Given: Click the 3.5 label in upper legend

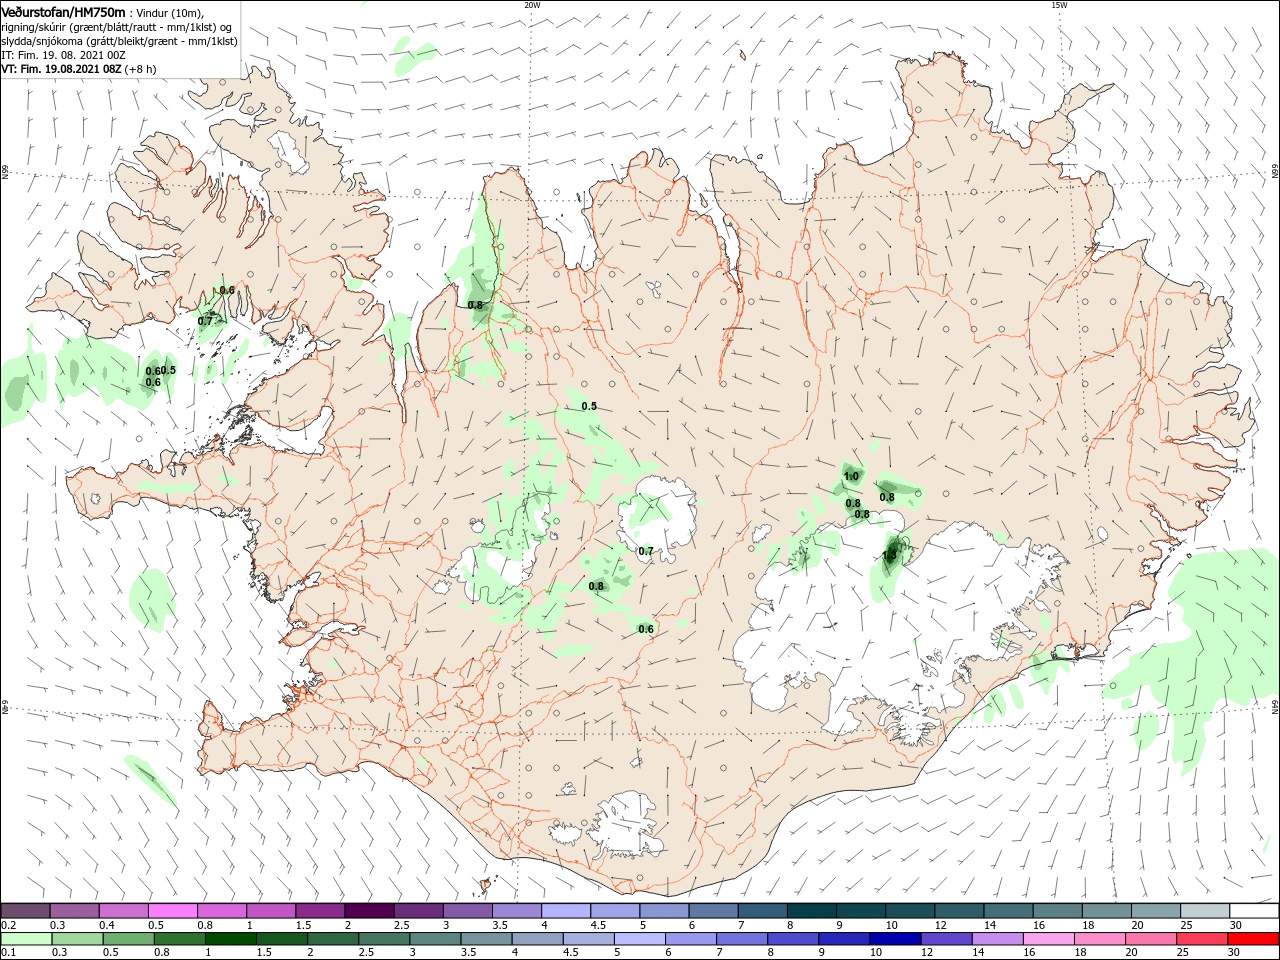Looking at the screenshot, I should (500, 925).
